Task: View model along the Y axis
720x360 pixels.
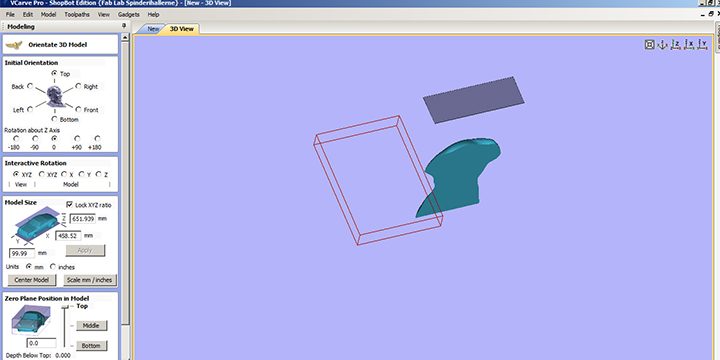Action: (702, 45)
